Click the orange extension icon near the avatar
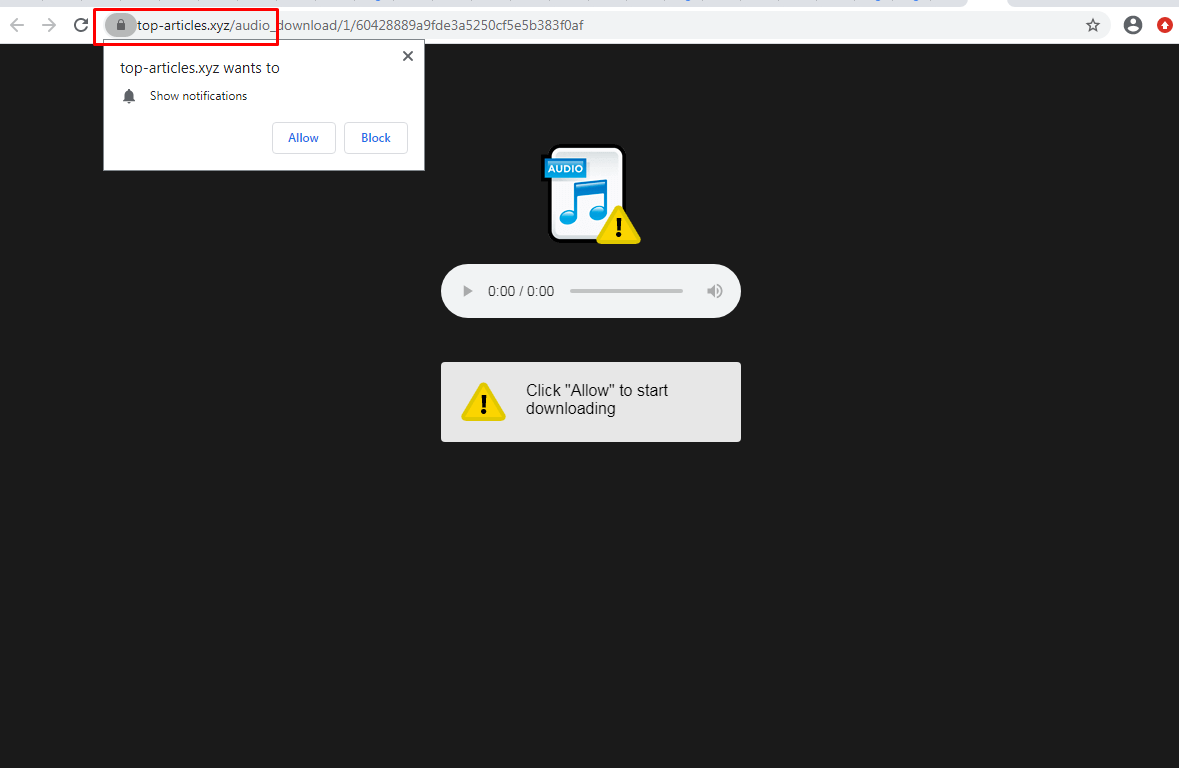Screen dimensions: 1179x768 pyautogui.click(x=1164, y=25)
